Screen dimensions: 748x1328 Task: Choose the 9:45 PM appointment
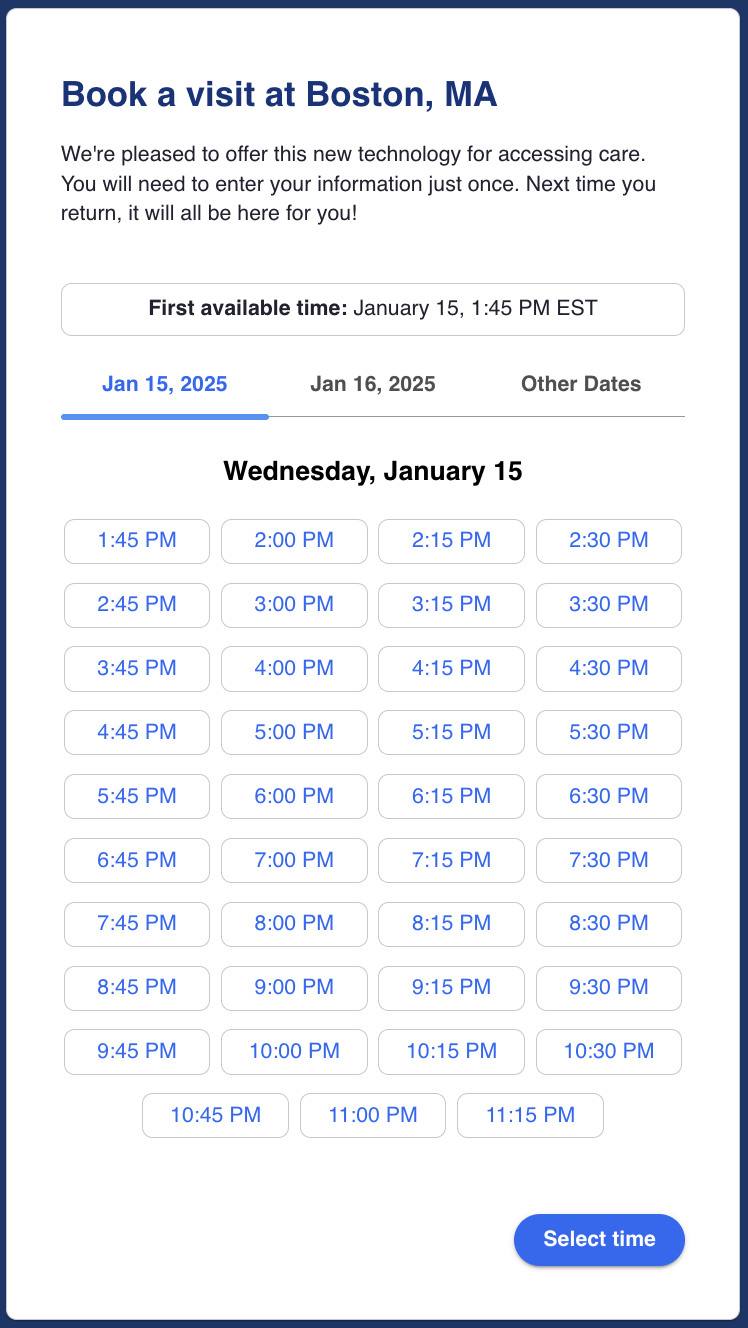pos(137,1052)
